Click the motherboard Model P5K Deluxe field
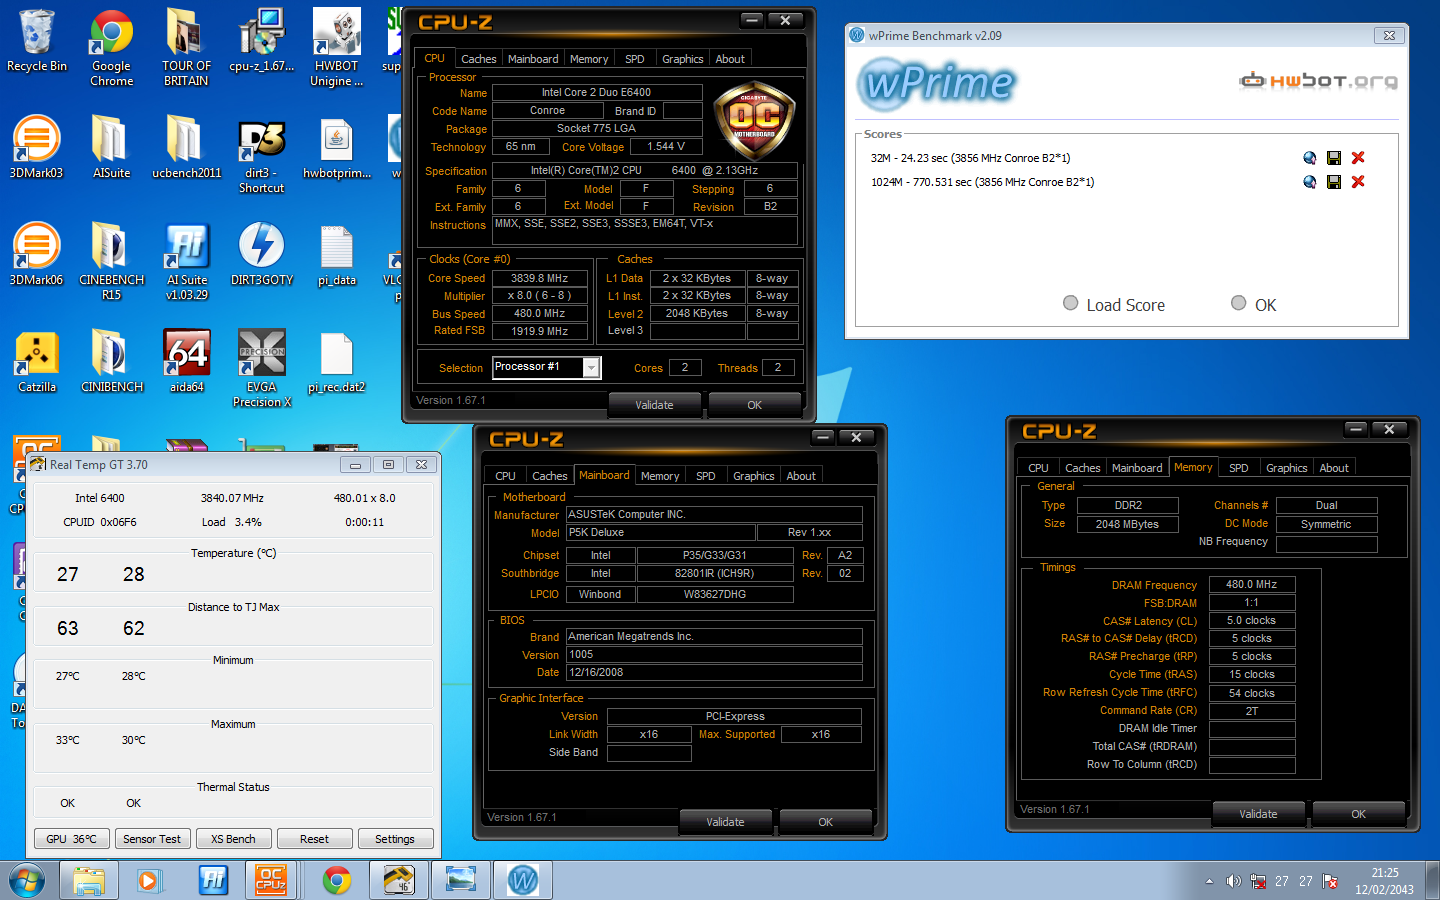The image size is (1440, 900). coord(660,533)
